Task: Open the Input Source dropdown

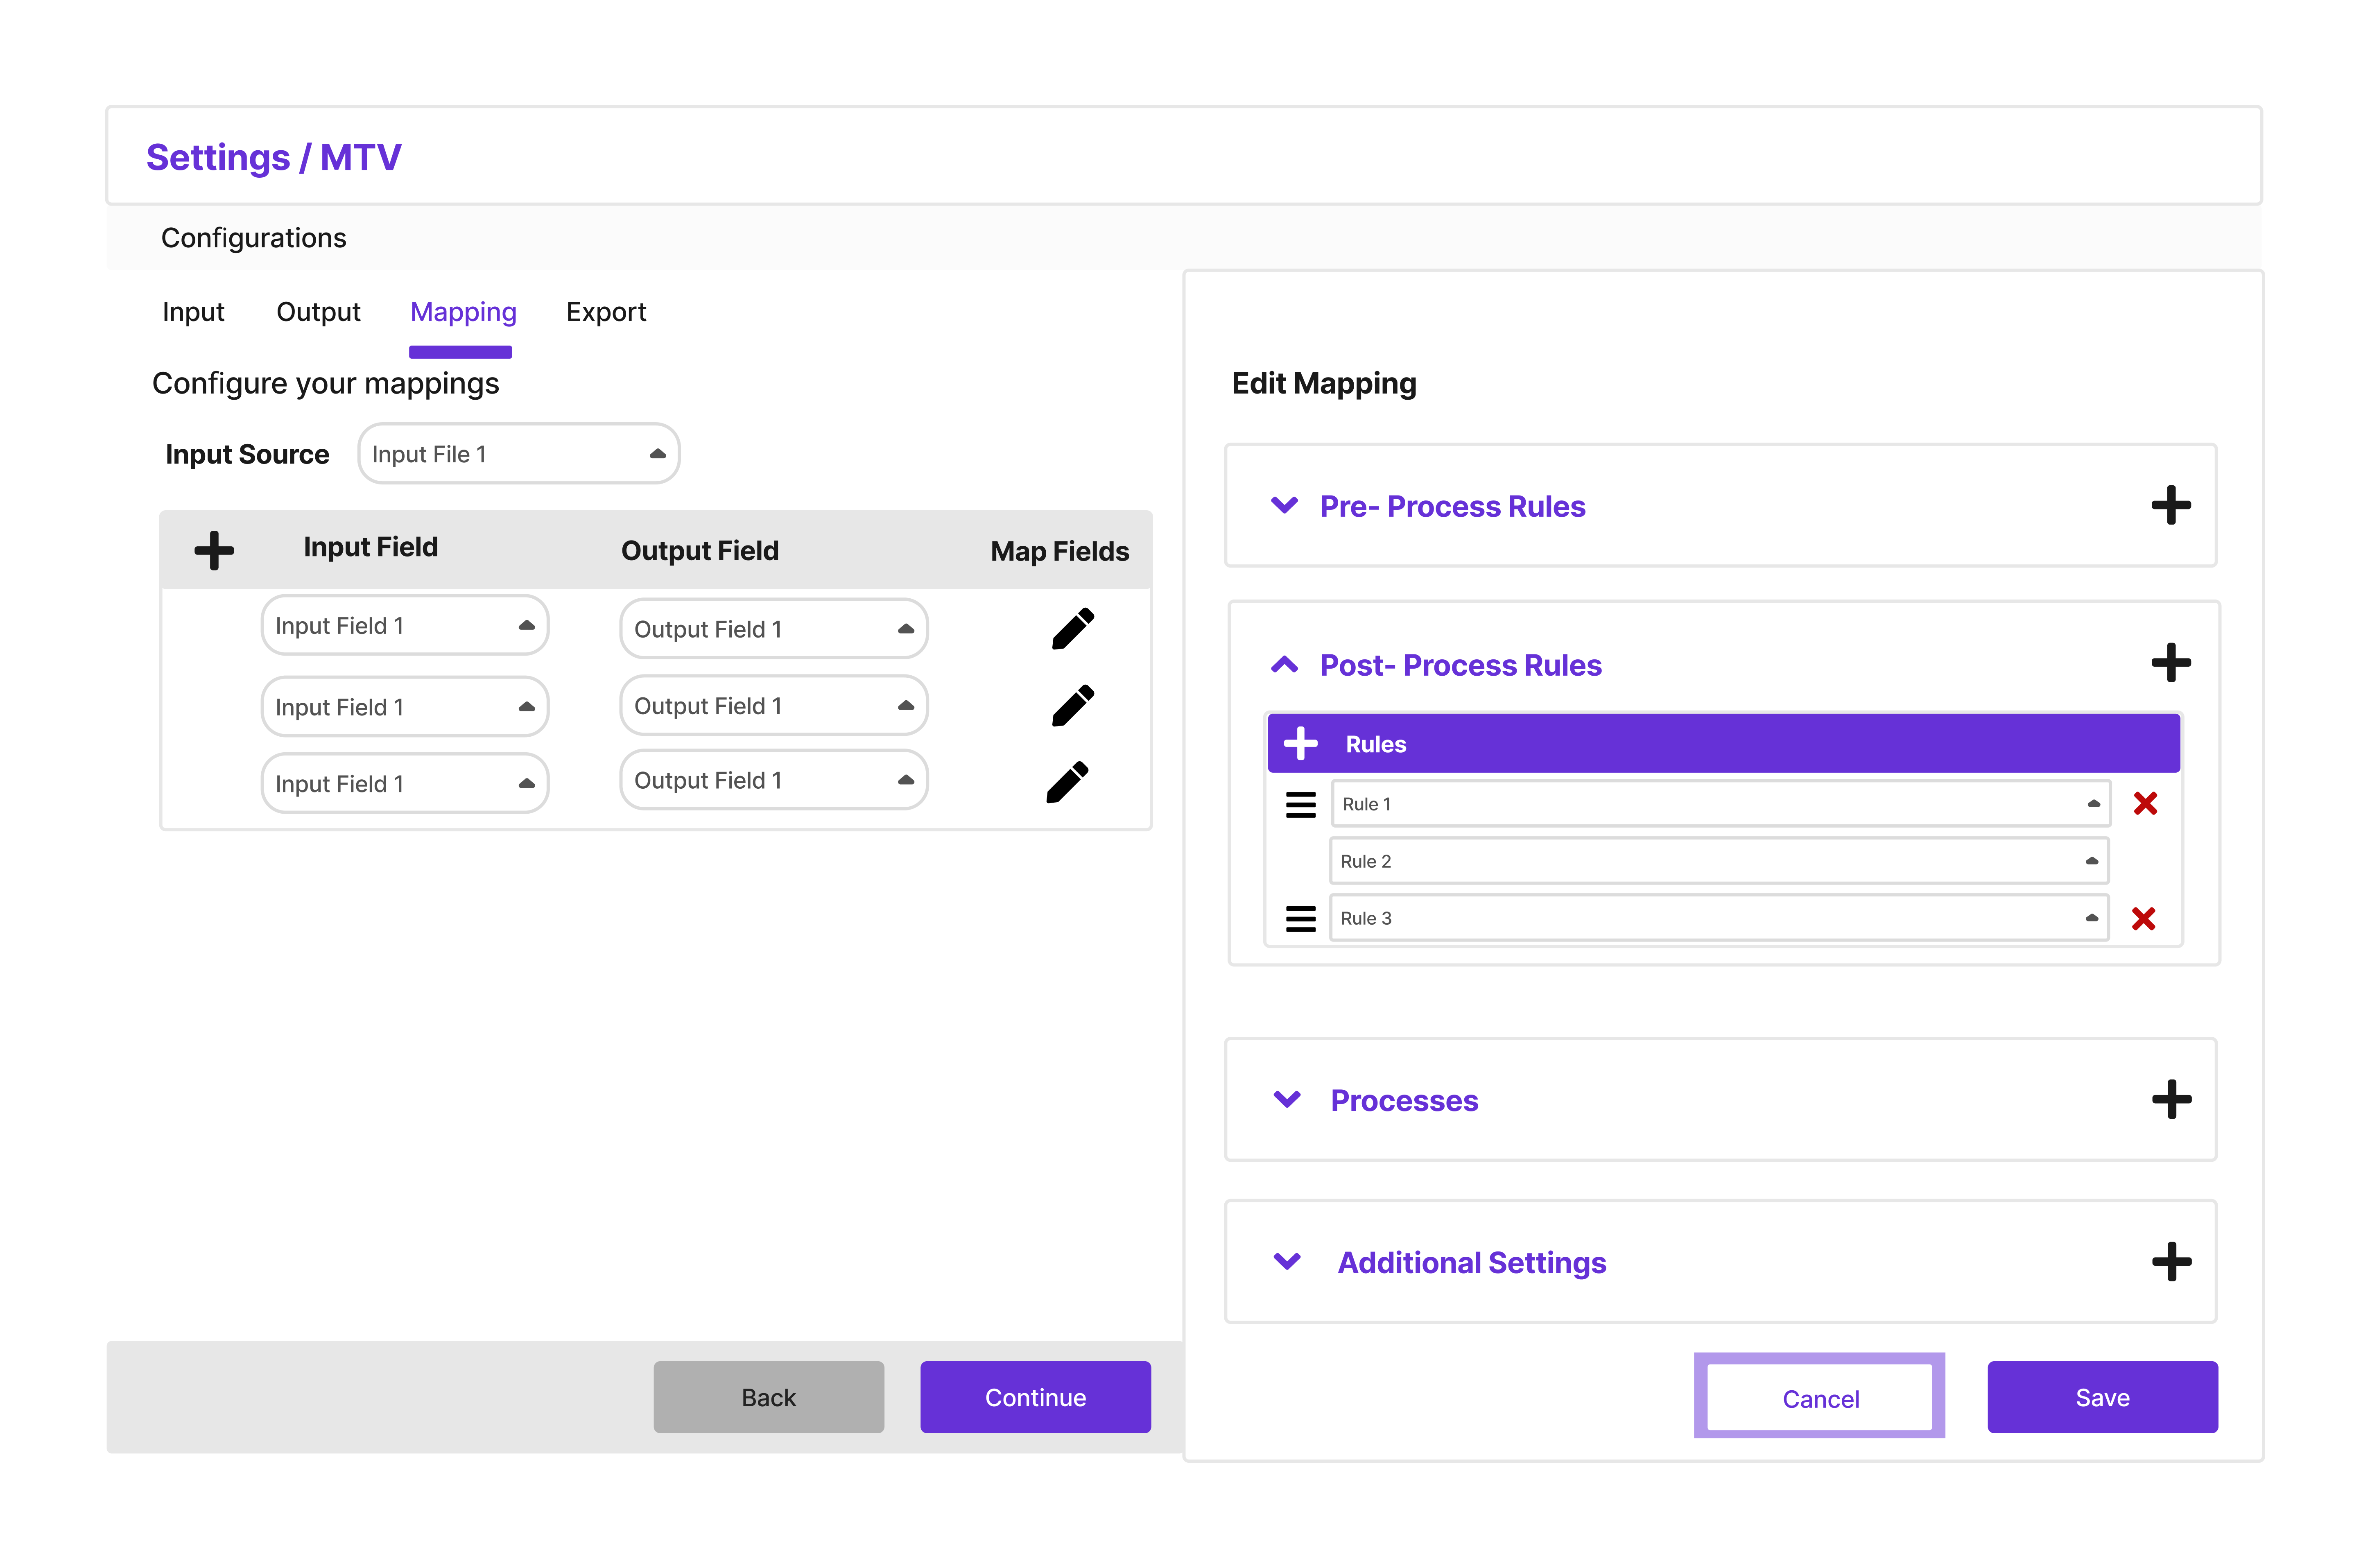Action: coord(518,454)
